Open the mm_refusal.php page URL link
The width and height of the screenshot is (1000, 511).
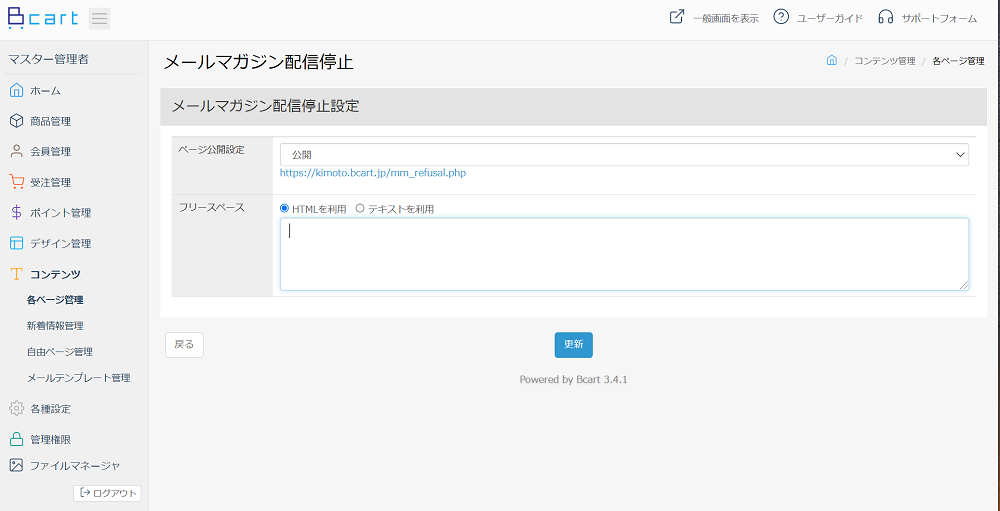[373, 173]
